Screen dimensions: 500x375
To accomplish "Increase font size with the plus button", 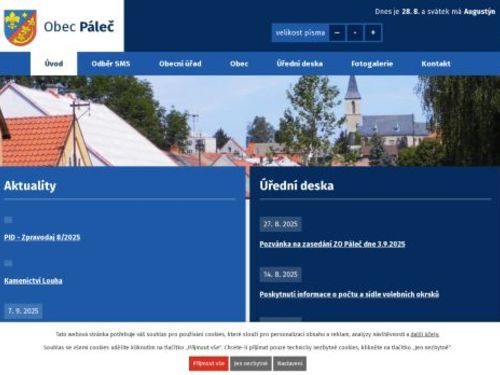I will (x=373, y=33).
